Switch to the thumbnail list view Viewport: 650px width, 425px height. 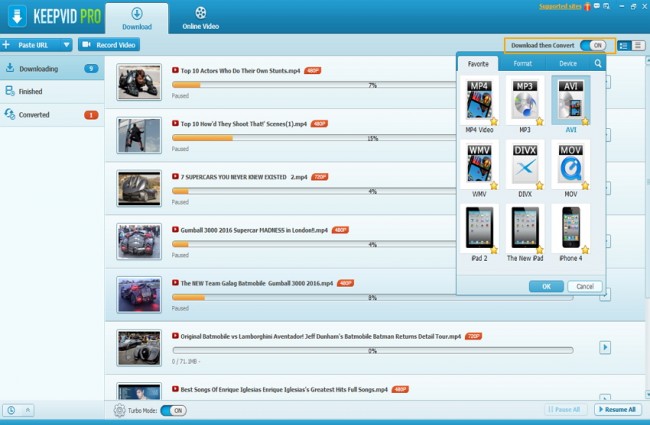[625, 45]
